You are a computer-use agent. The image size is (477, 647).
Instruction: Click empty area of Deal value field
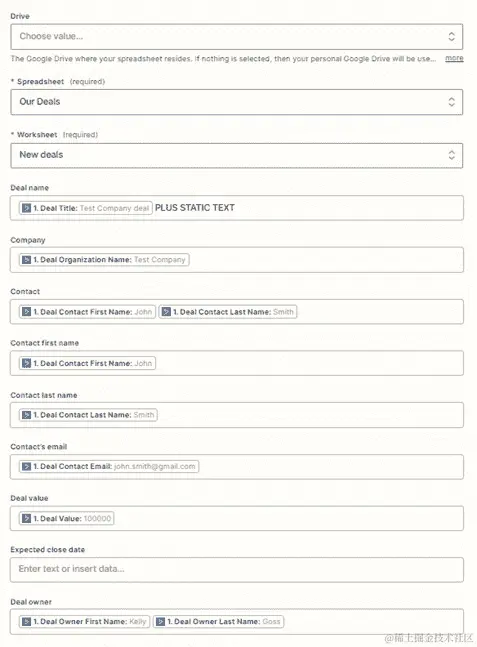[289, 518]
